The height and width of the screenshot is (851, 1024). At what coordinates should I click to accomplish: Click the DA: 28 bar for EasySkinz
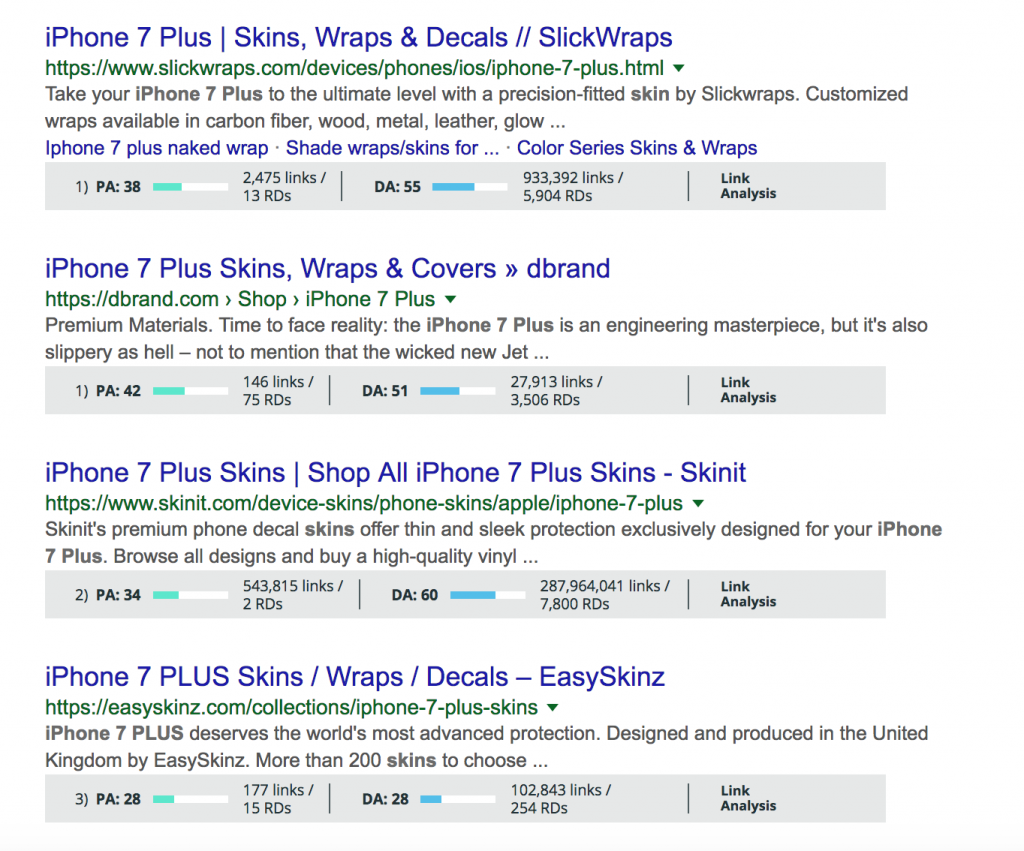click(x=458, y=800)
